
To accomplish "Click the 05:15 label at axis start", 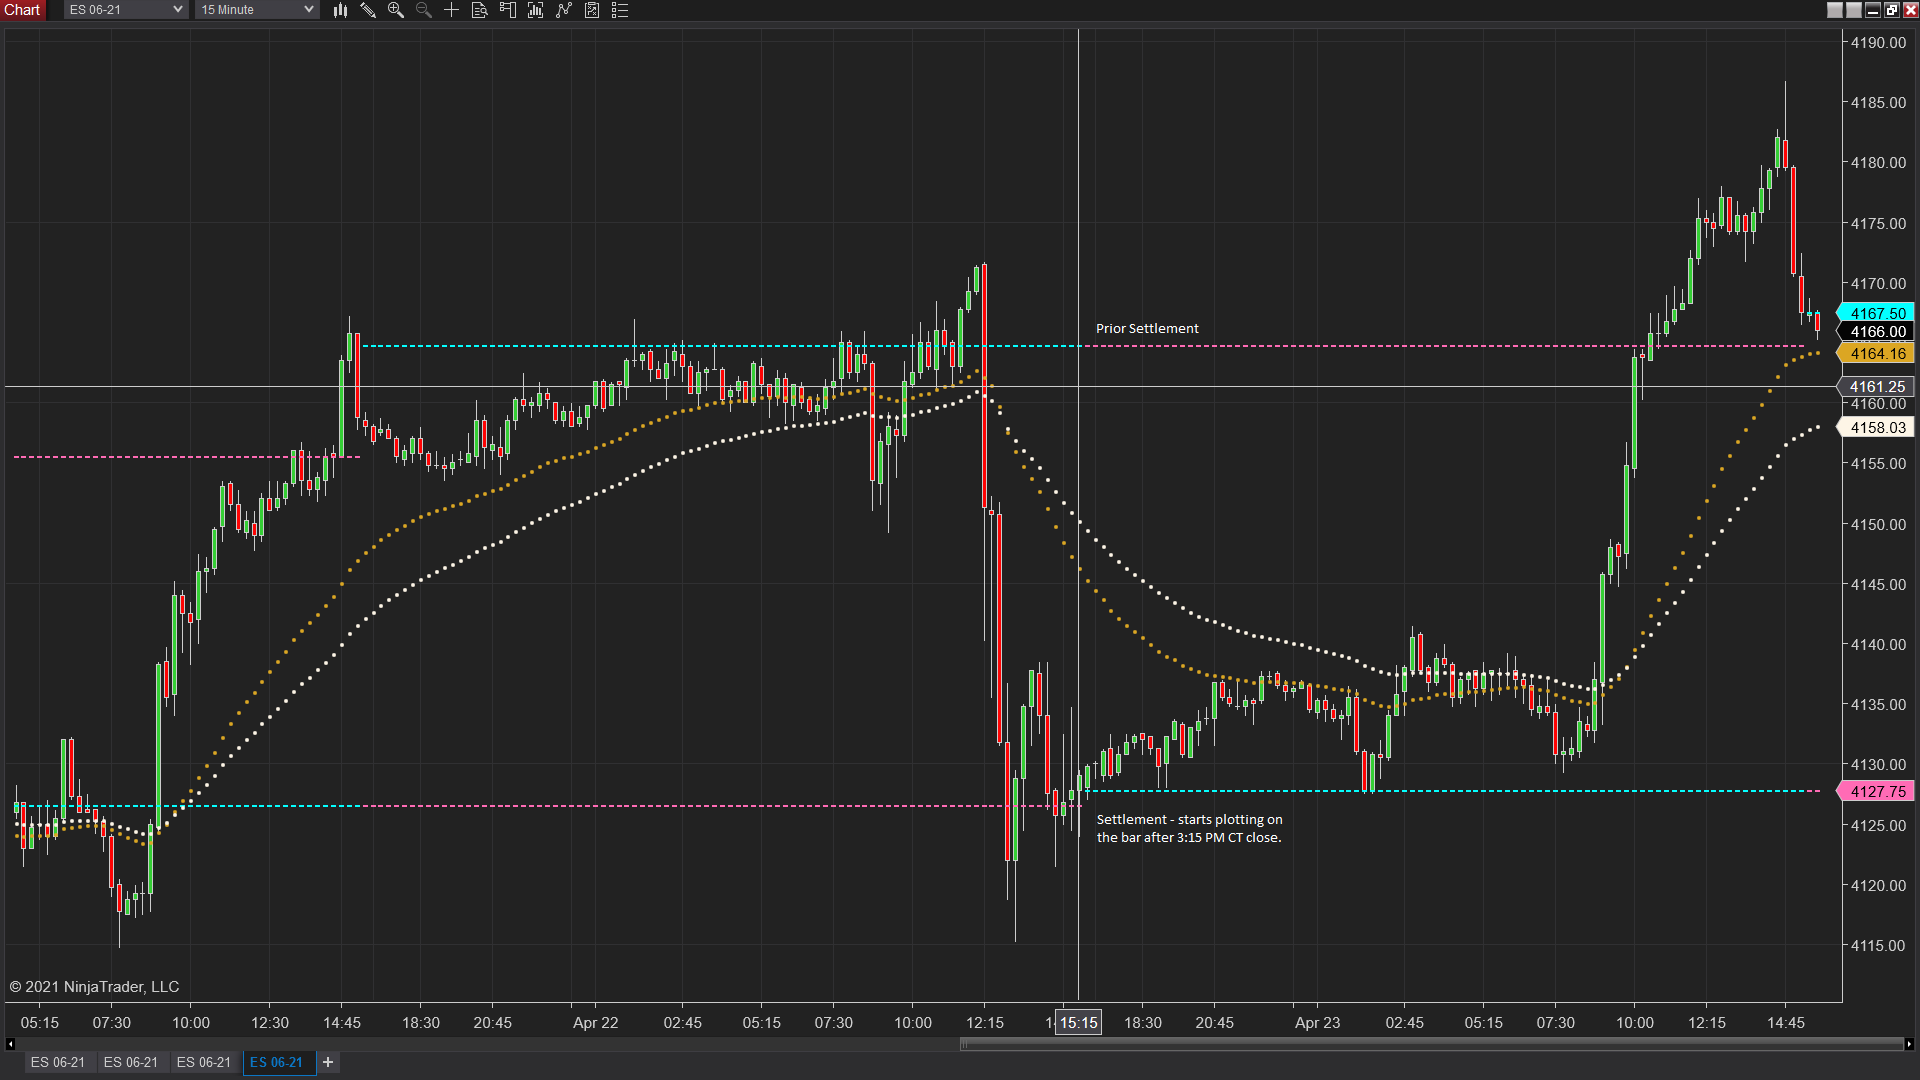I will coord(40,1022).
